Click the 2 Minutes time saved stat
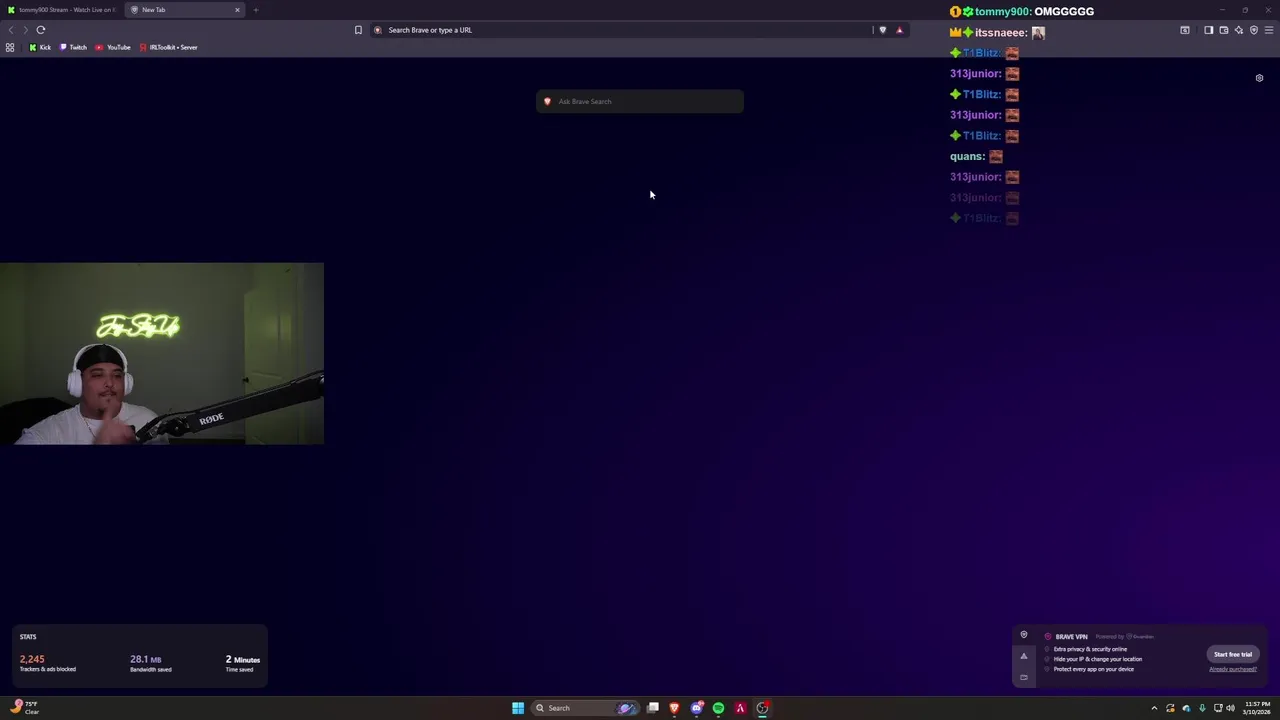This screenshot has height=720, width=1280. tap(242, 663)
